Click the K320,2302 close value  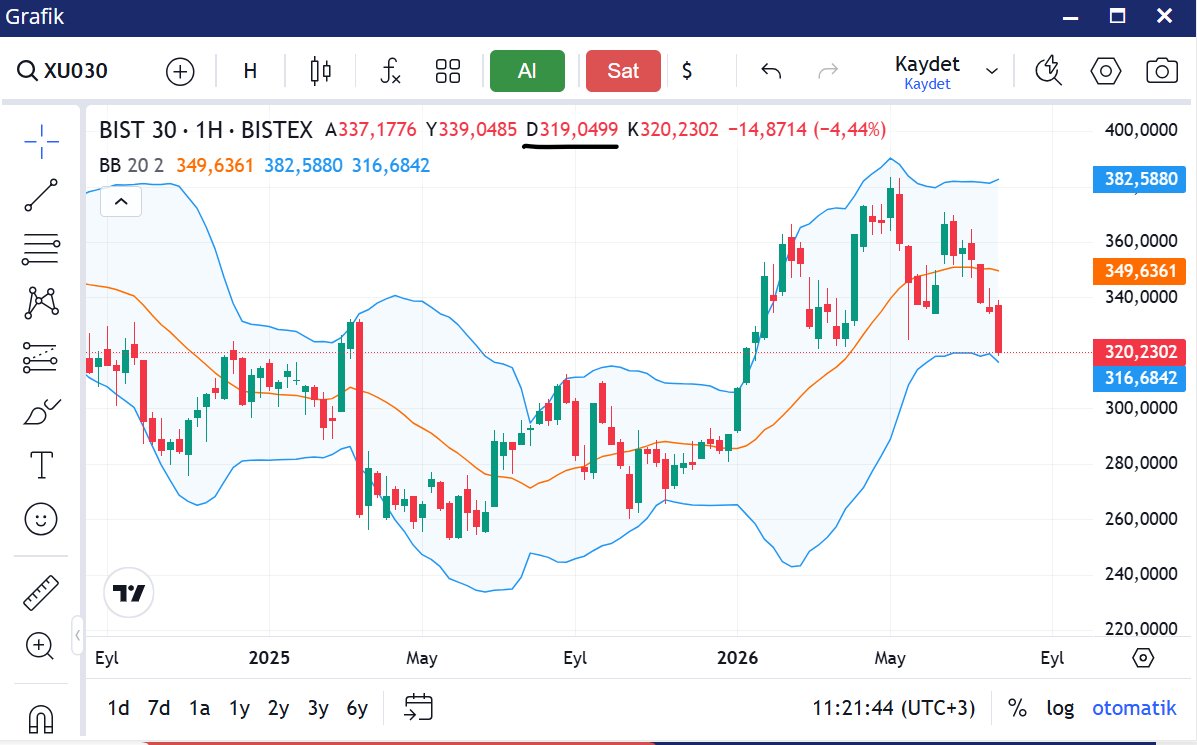[673, 130]
